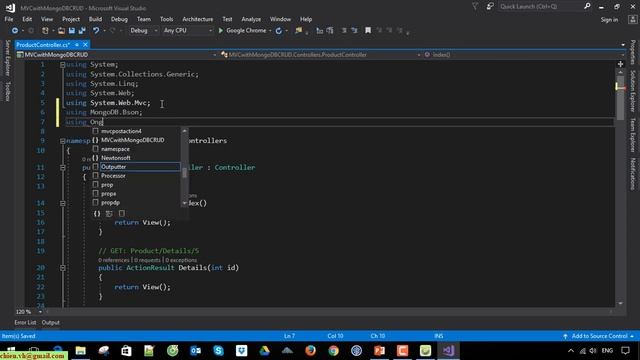Click Add to Source Control in status bar
The image size is (640, 360).
(599, 336)
